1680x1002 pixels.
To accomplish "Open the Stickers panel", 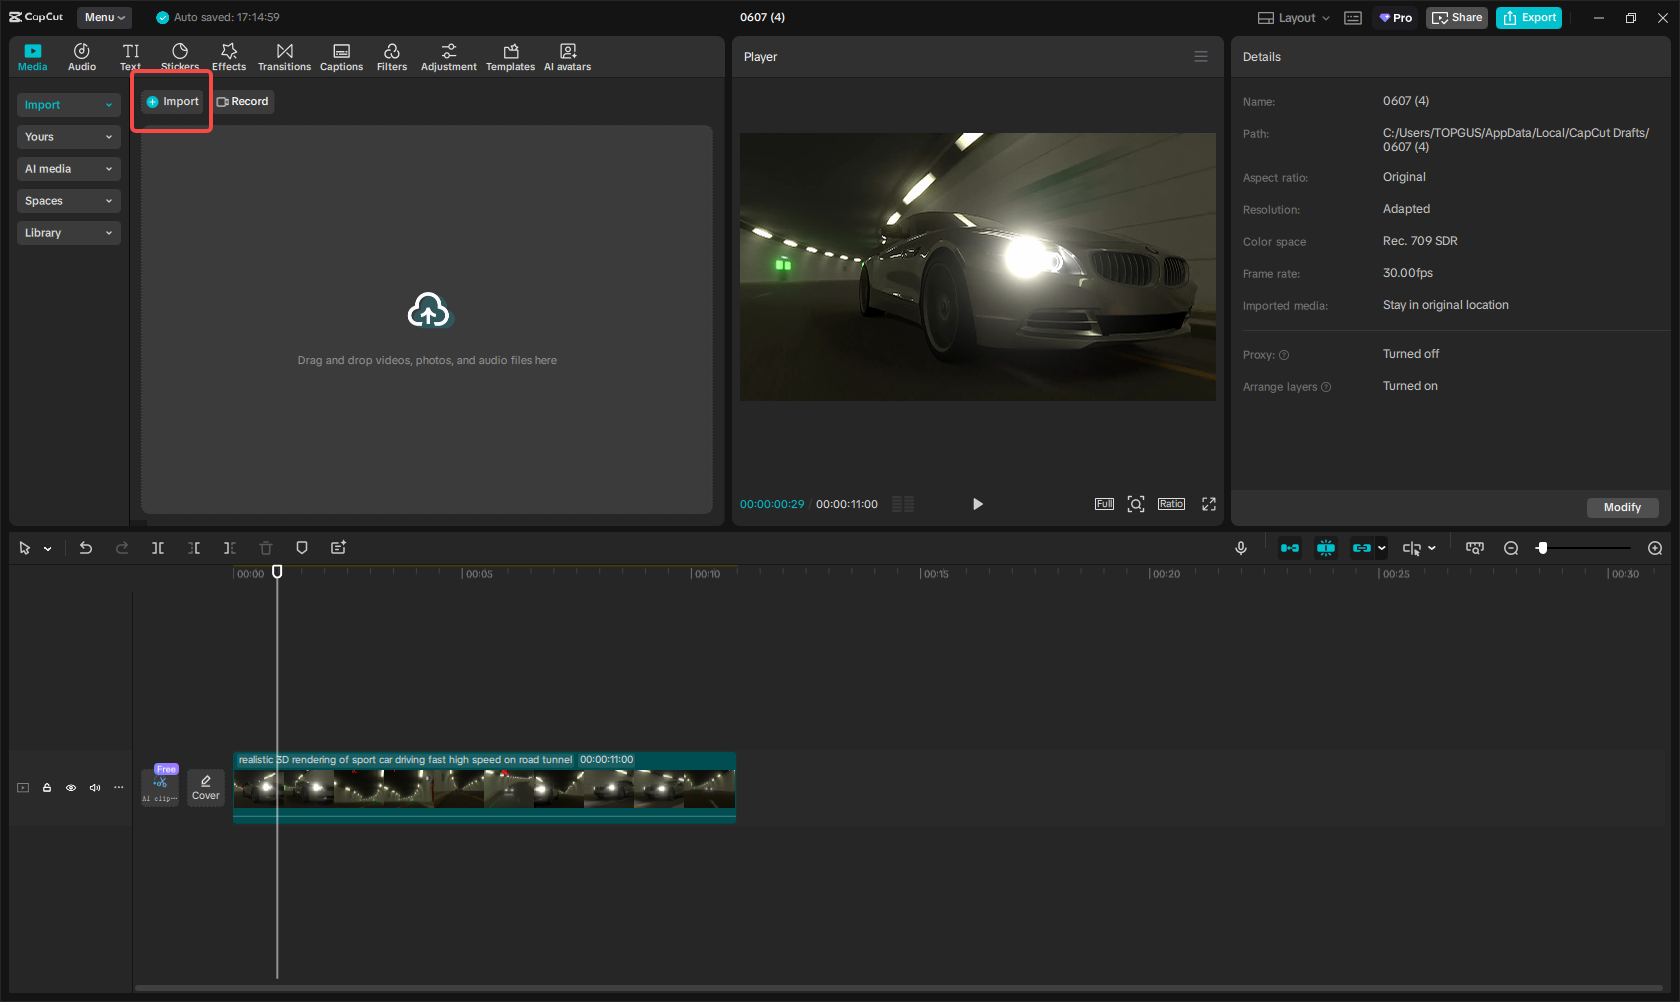I will (x=179, y=56).
